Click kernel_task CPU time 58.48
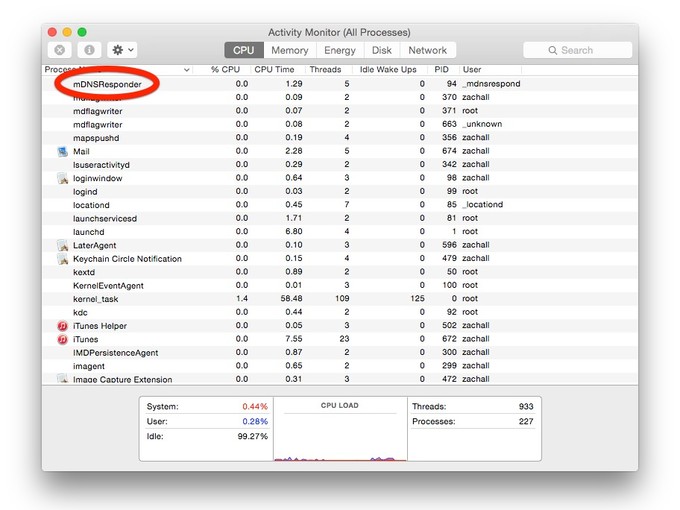Viewport: 680px width, 510px height. point(291,299)
